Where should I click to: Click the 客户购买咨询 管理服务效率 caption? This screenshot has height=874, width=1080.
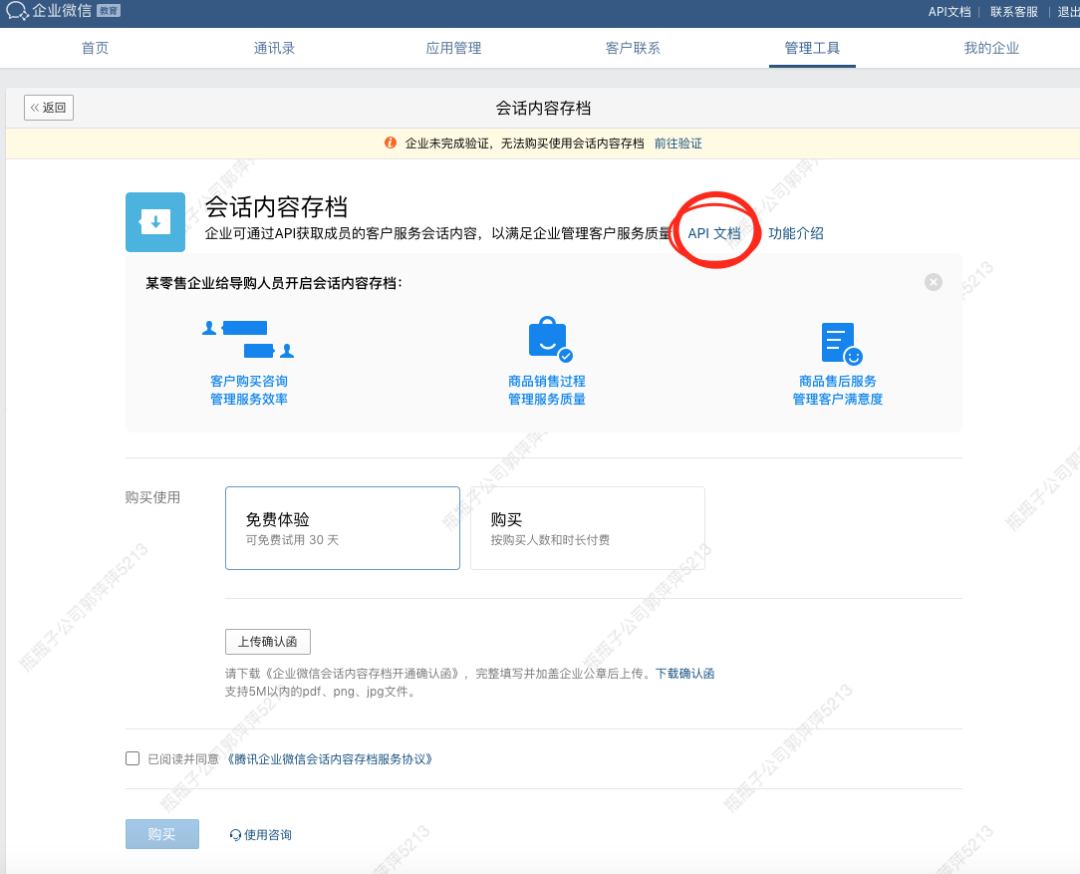249,390
